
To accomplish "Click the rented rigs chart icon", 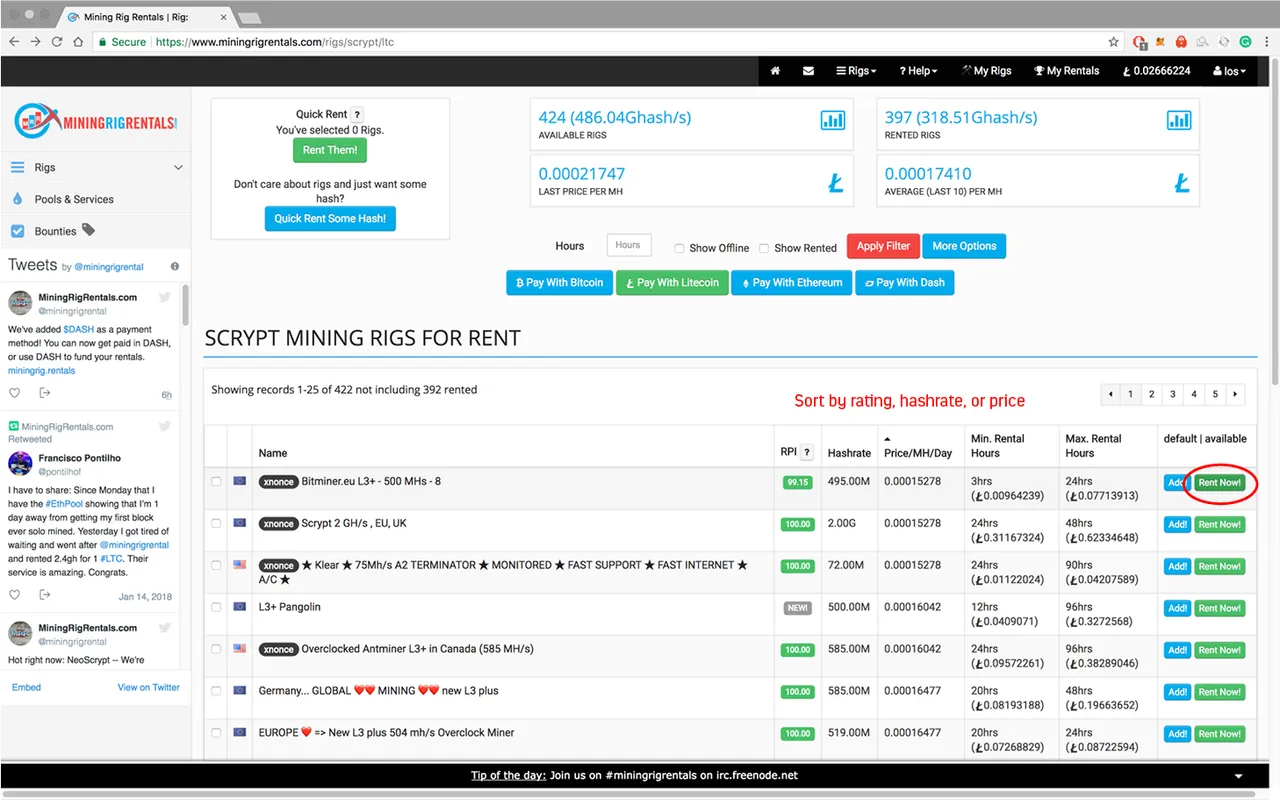I will (1179, 120).
